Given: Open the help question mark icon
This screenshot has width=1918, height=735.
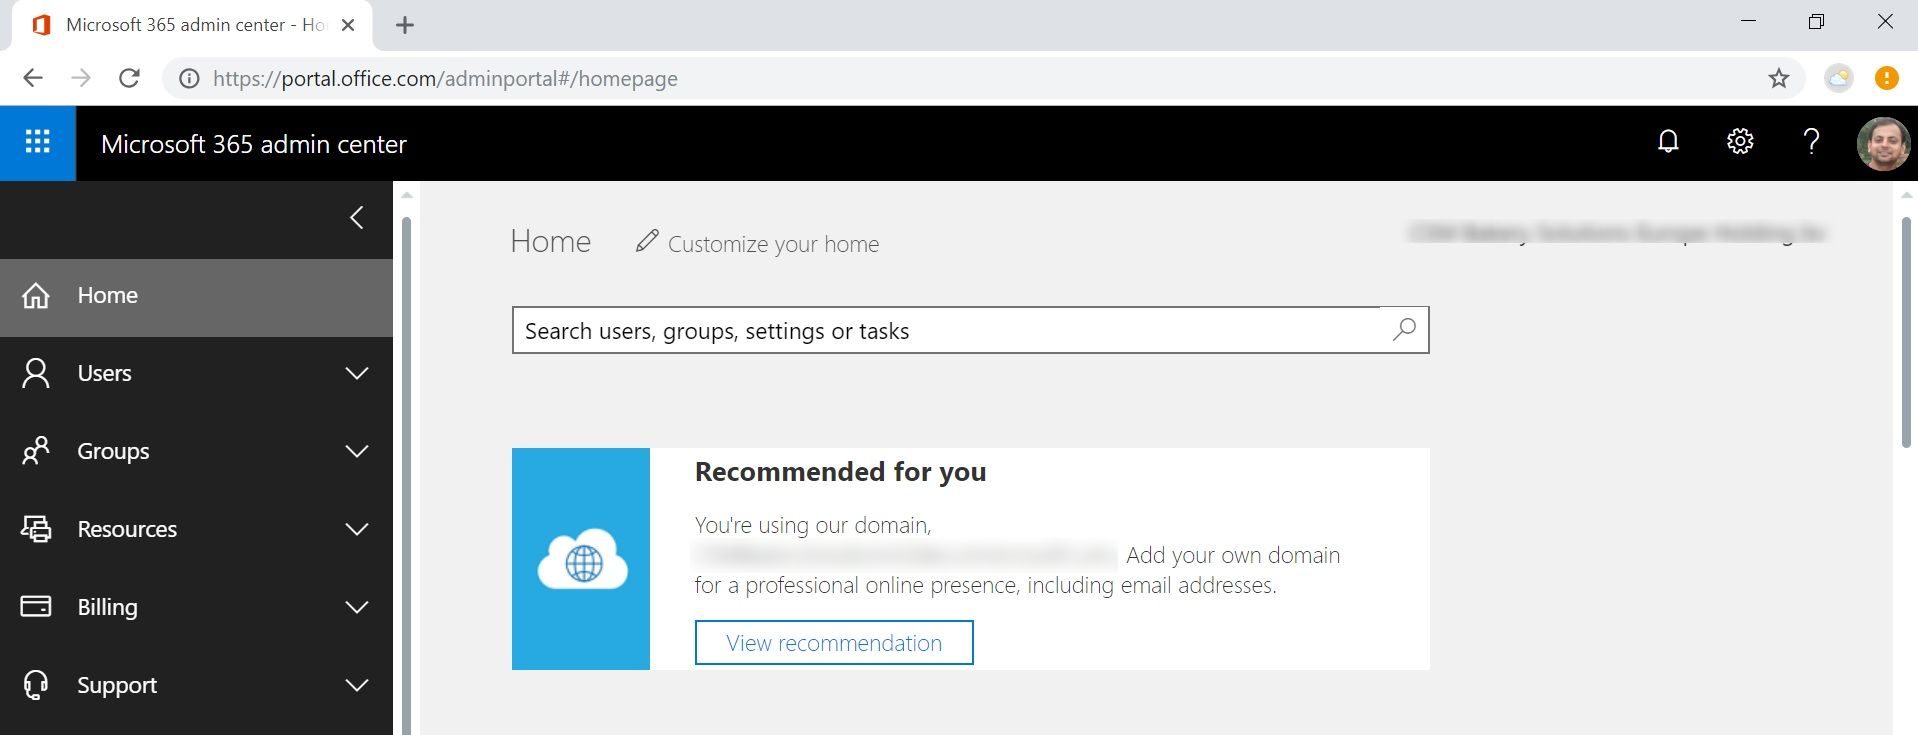Looking at the screenshot, I should [x=1811, y=142].
